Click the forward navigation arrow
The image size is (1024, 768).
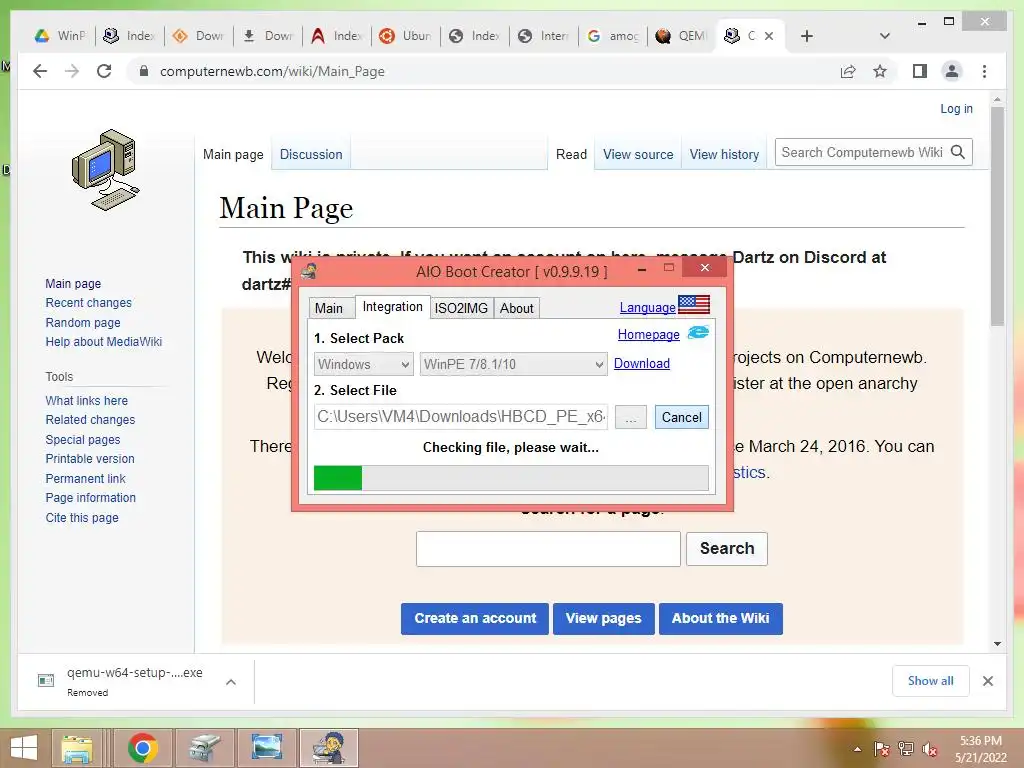click(x=72, y=71)
